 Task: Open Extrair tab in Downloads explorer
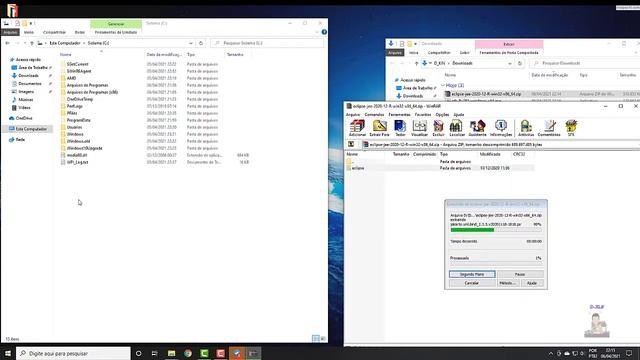(x=509, y=44)
